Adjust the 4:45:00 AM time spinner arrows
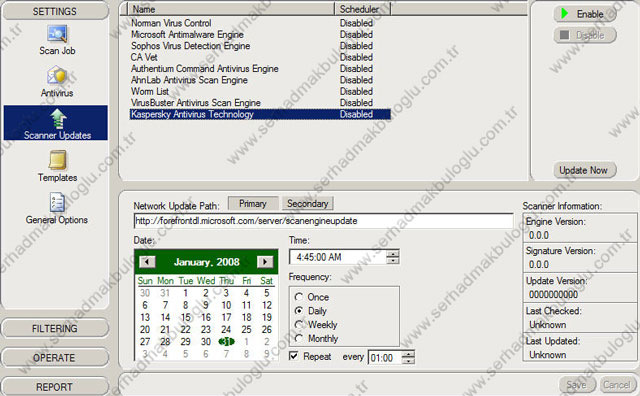This screenshot has width=640, height=396. (x=393, y=257)
